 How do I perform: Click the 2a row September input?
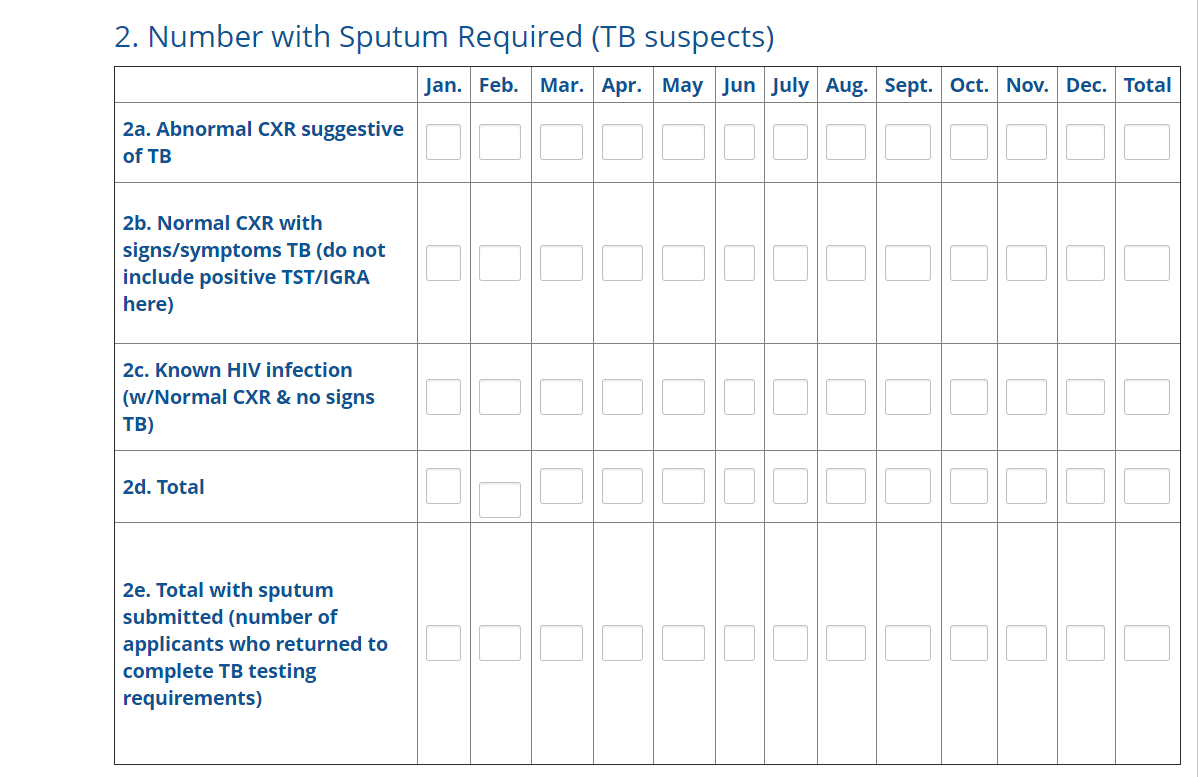point(907,142)
